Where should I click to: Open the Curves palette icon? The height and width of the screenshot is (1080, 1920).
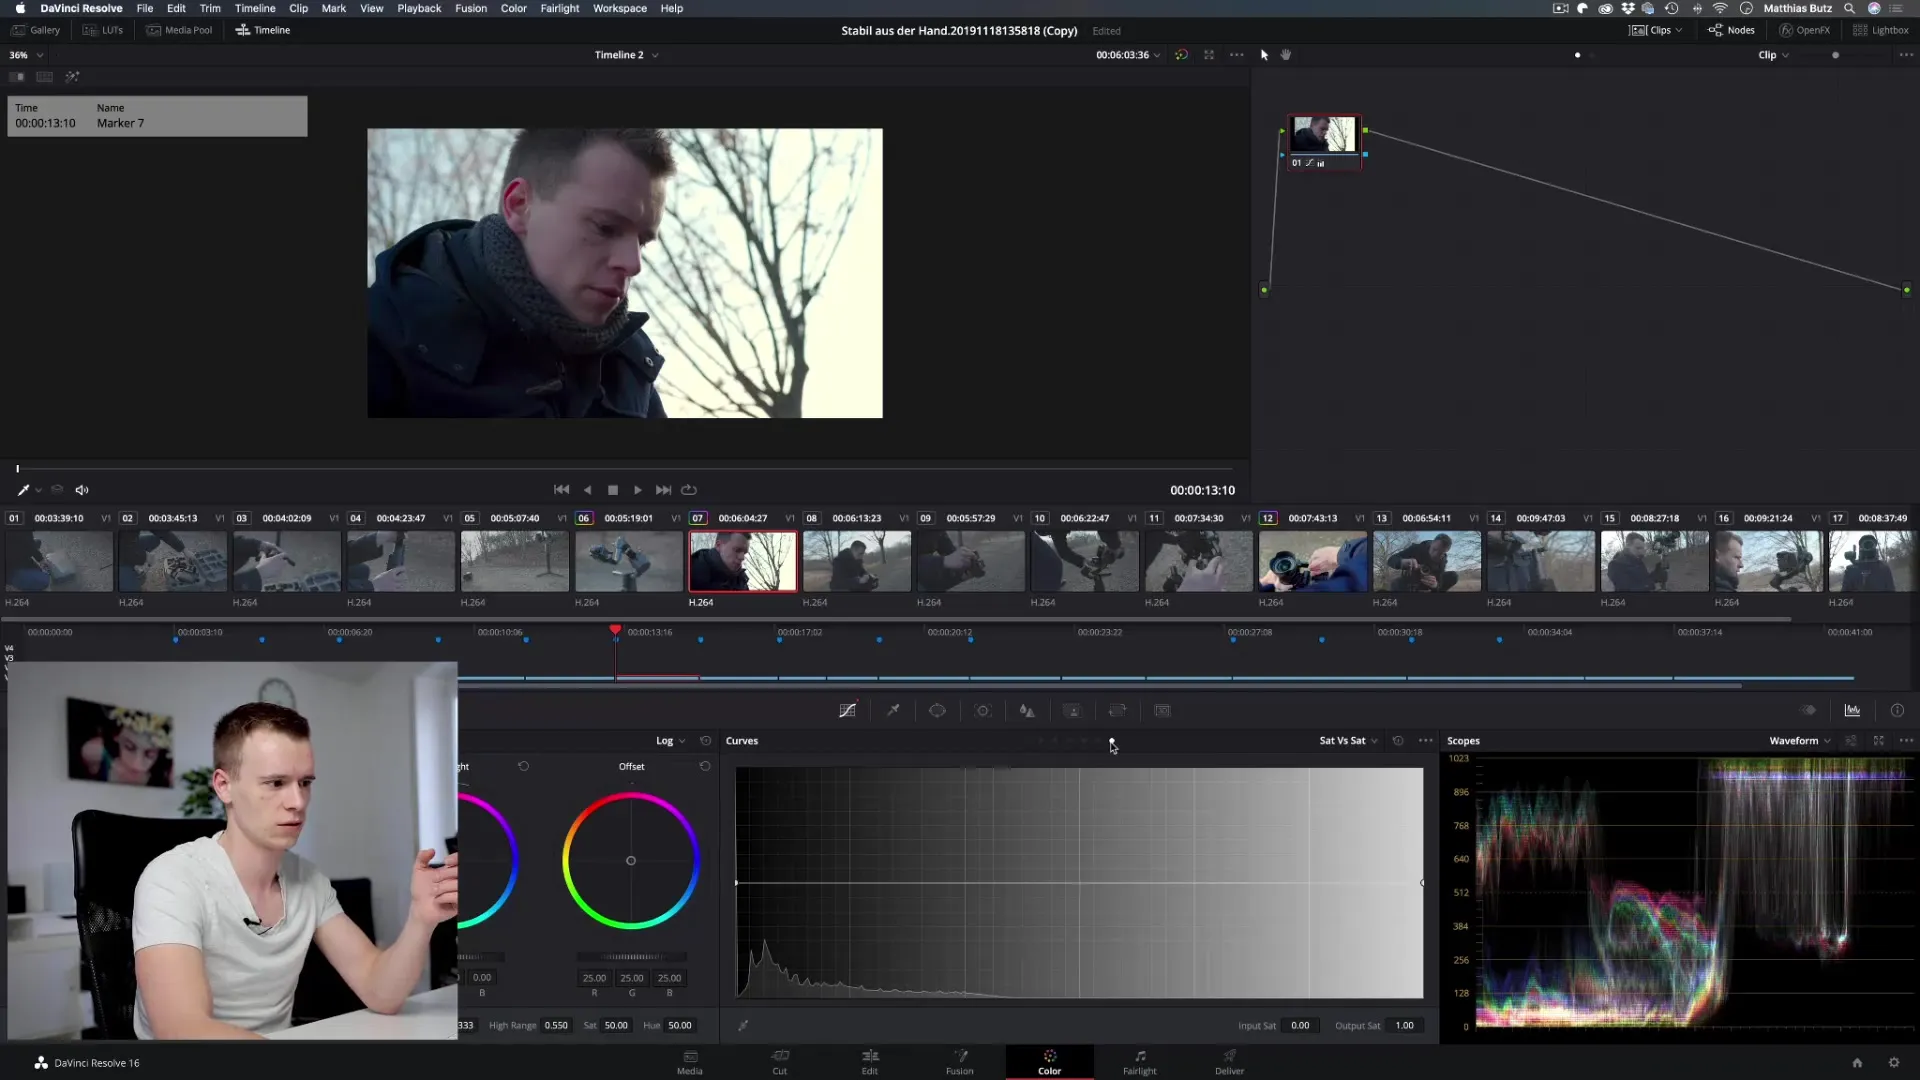pyautogui.click(x=847, y=710)
